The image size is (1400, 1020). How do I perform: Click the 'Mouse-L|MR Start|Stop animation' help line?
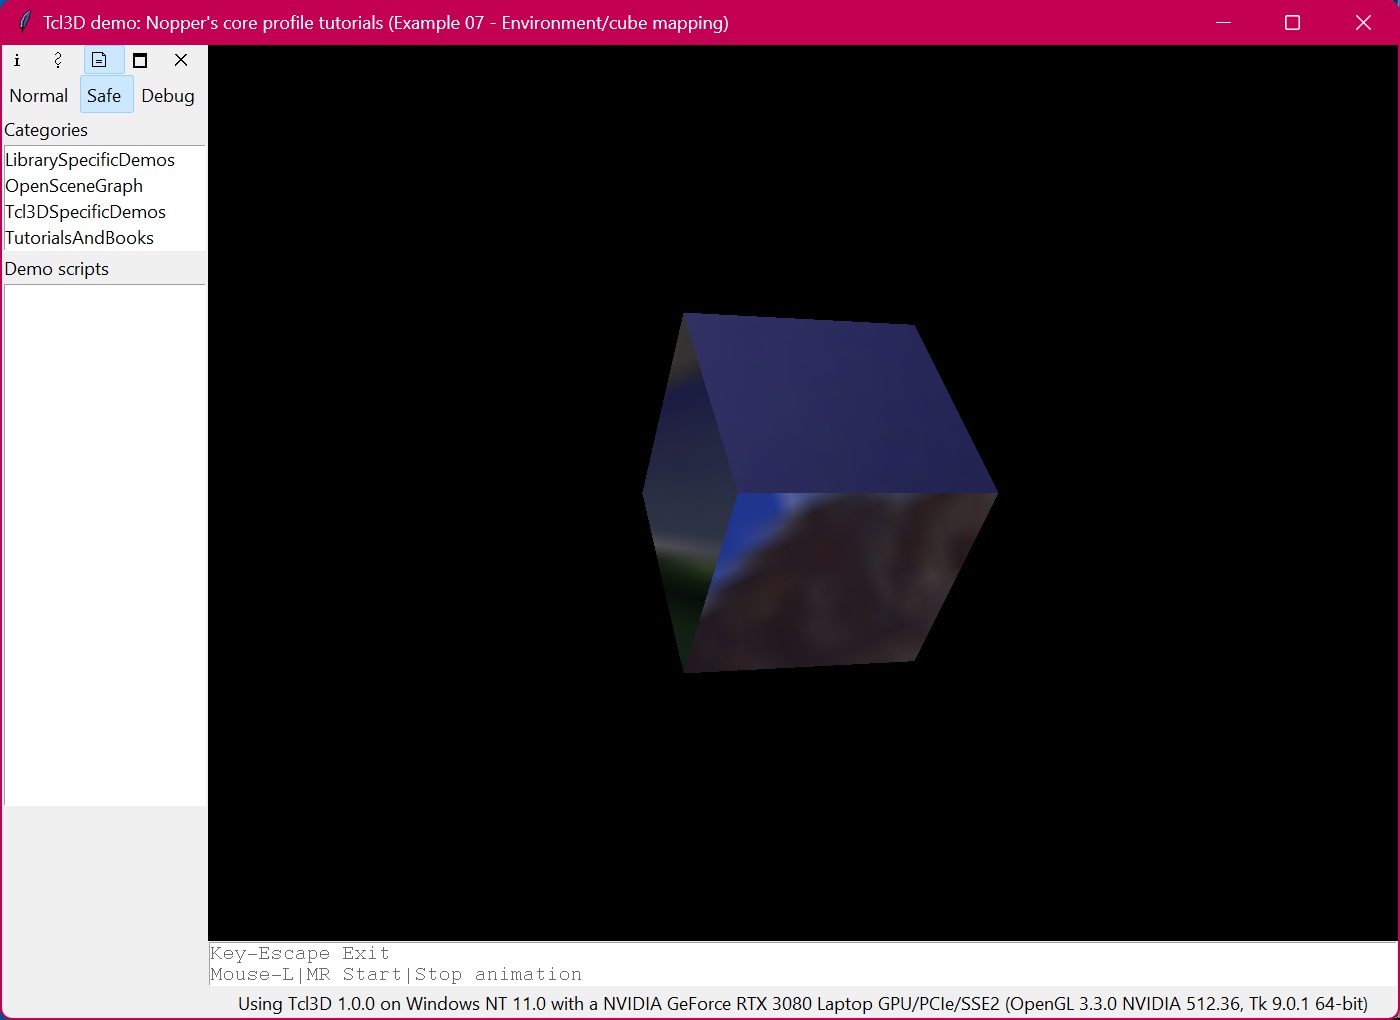[396, 974]
